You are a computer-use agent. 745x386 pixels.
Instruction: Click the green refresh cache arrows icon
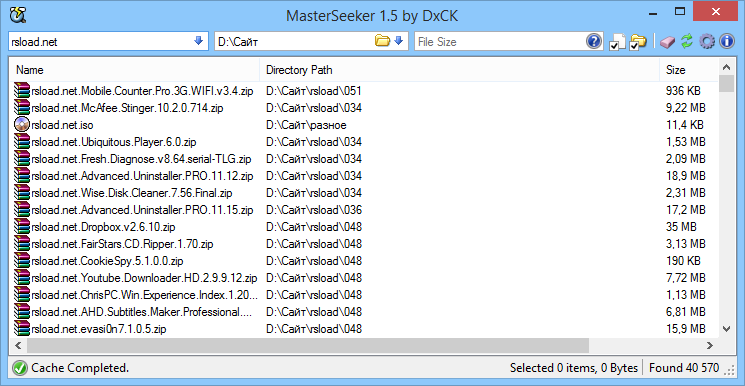coord(687,41)
